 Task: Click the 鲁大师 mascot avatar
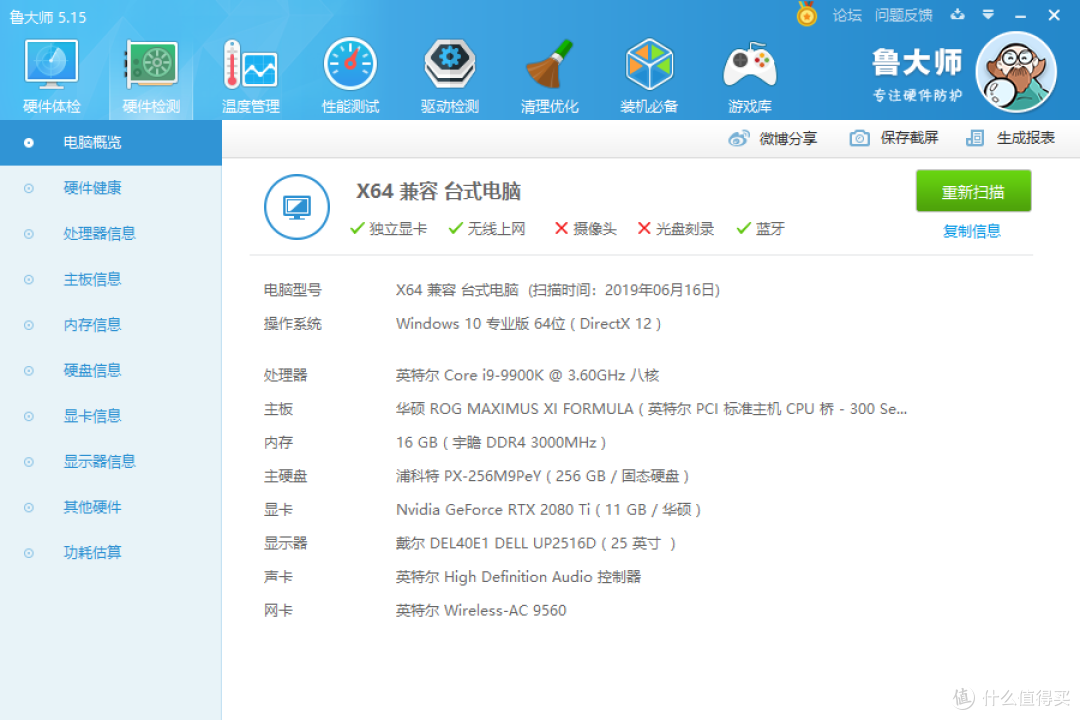tap(1016, 72)
